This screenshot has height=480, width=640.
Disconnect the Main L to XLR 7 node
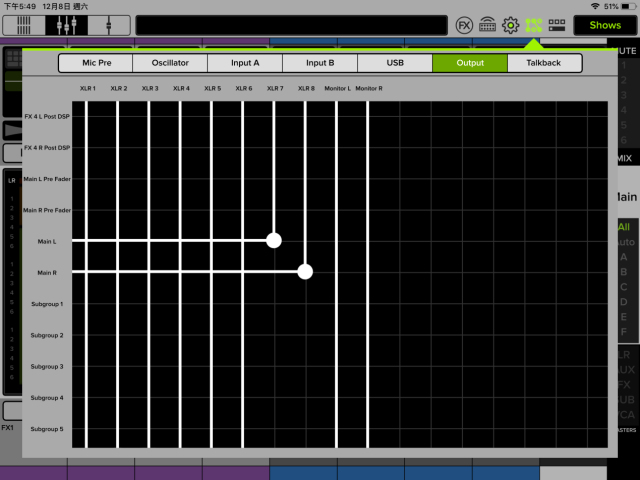tap(274, 240)
